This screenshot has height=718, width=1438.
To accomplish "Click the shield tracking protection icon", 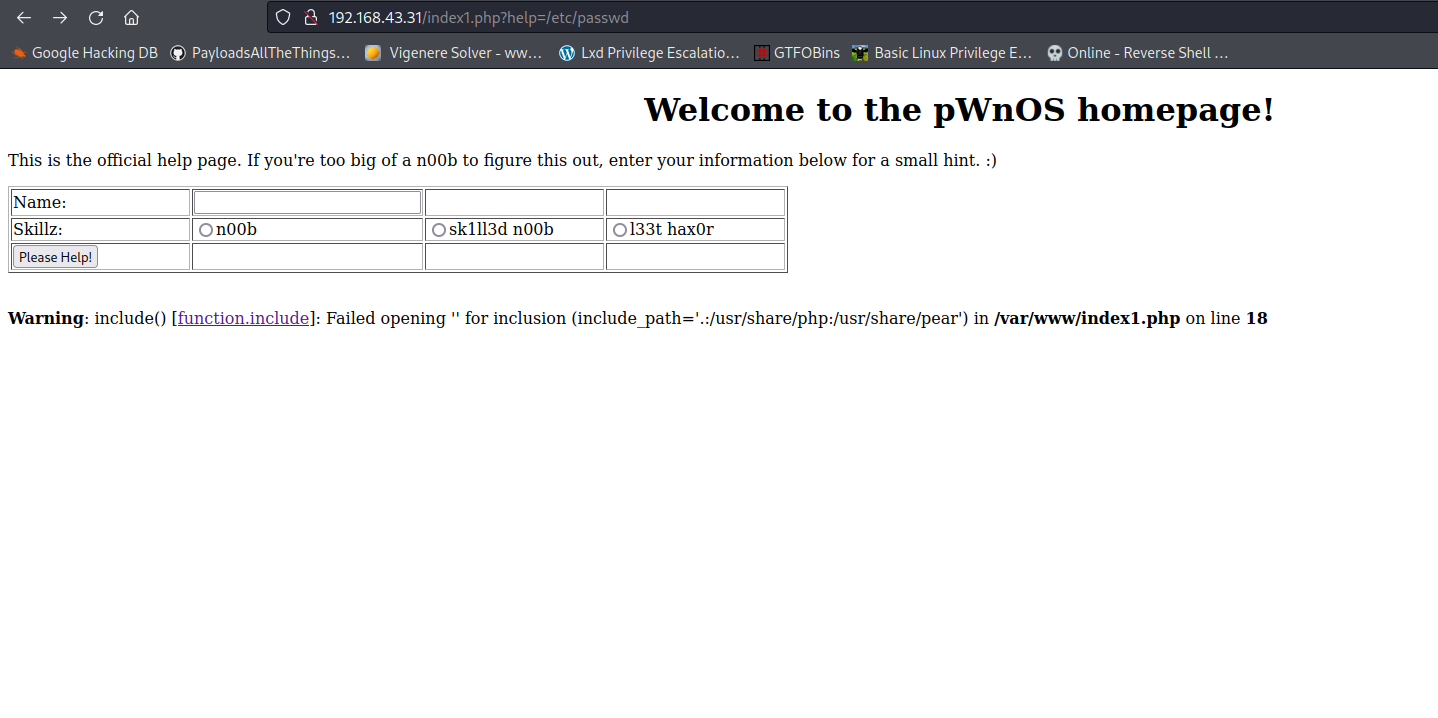I will pyautogui.click(x=283, y=18).
